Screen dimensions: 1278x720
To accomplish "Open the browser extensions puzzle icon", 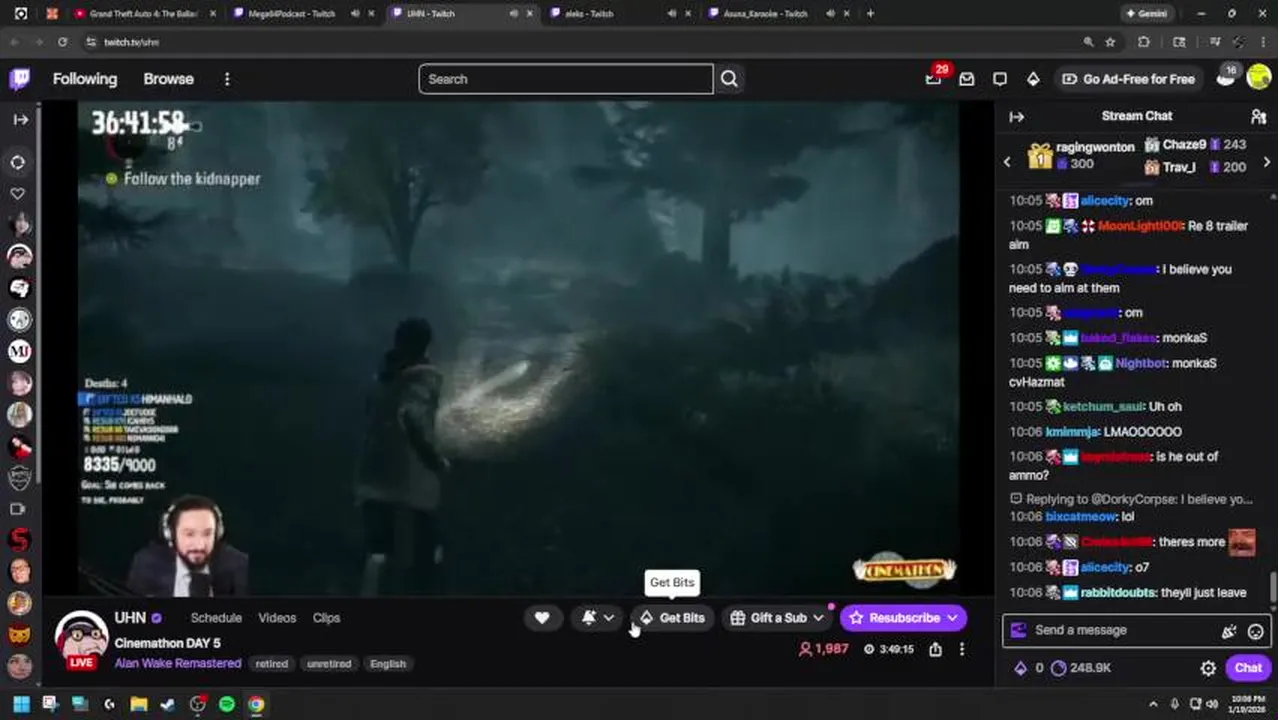I will [1144, 42].
